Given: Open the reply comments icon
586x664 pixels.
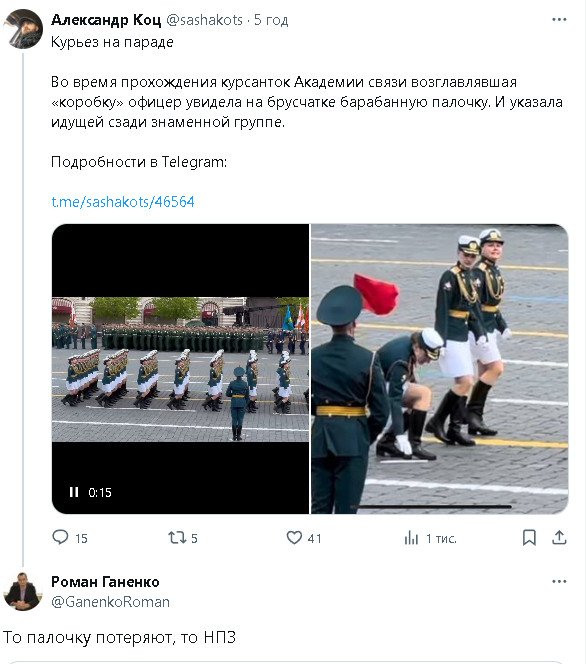Looking at the screenshot, I should pyautogui.click(x=60, y=537).
